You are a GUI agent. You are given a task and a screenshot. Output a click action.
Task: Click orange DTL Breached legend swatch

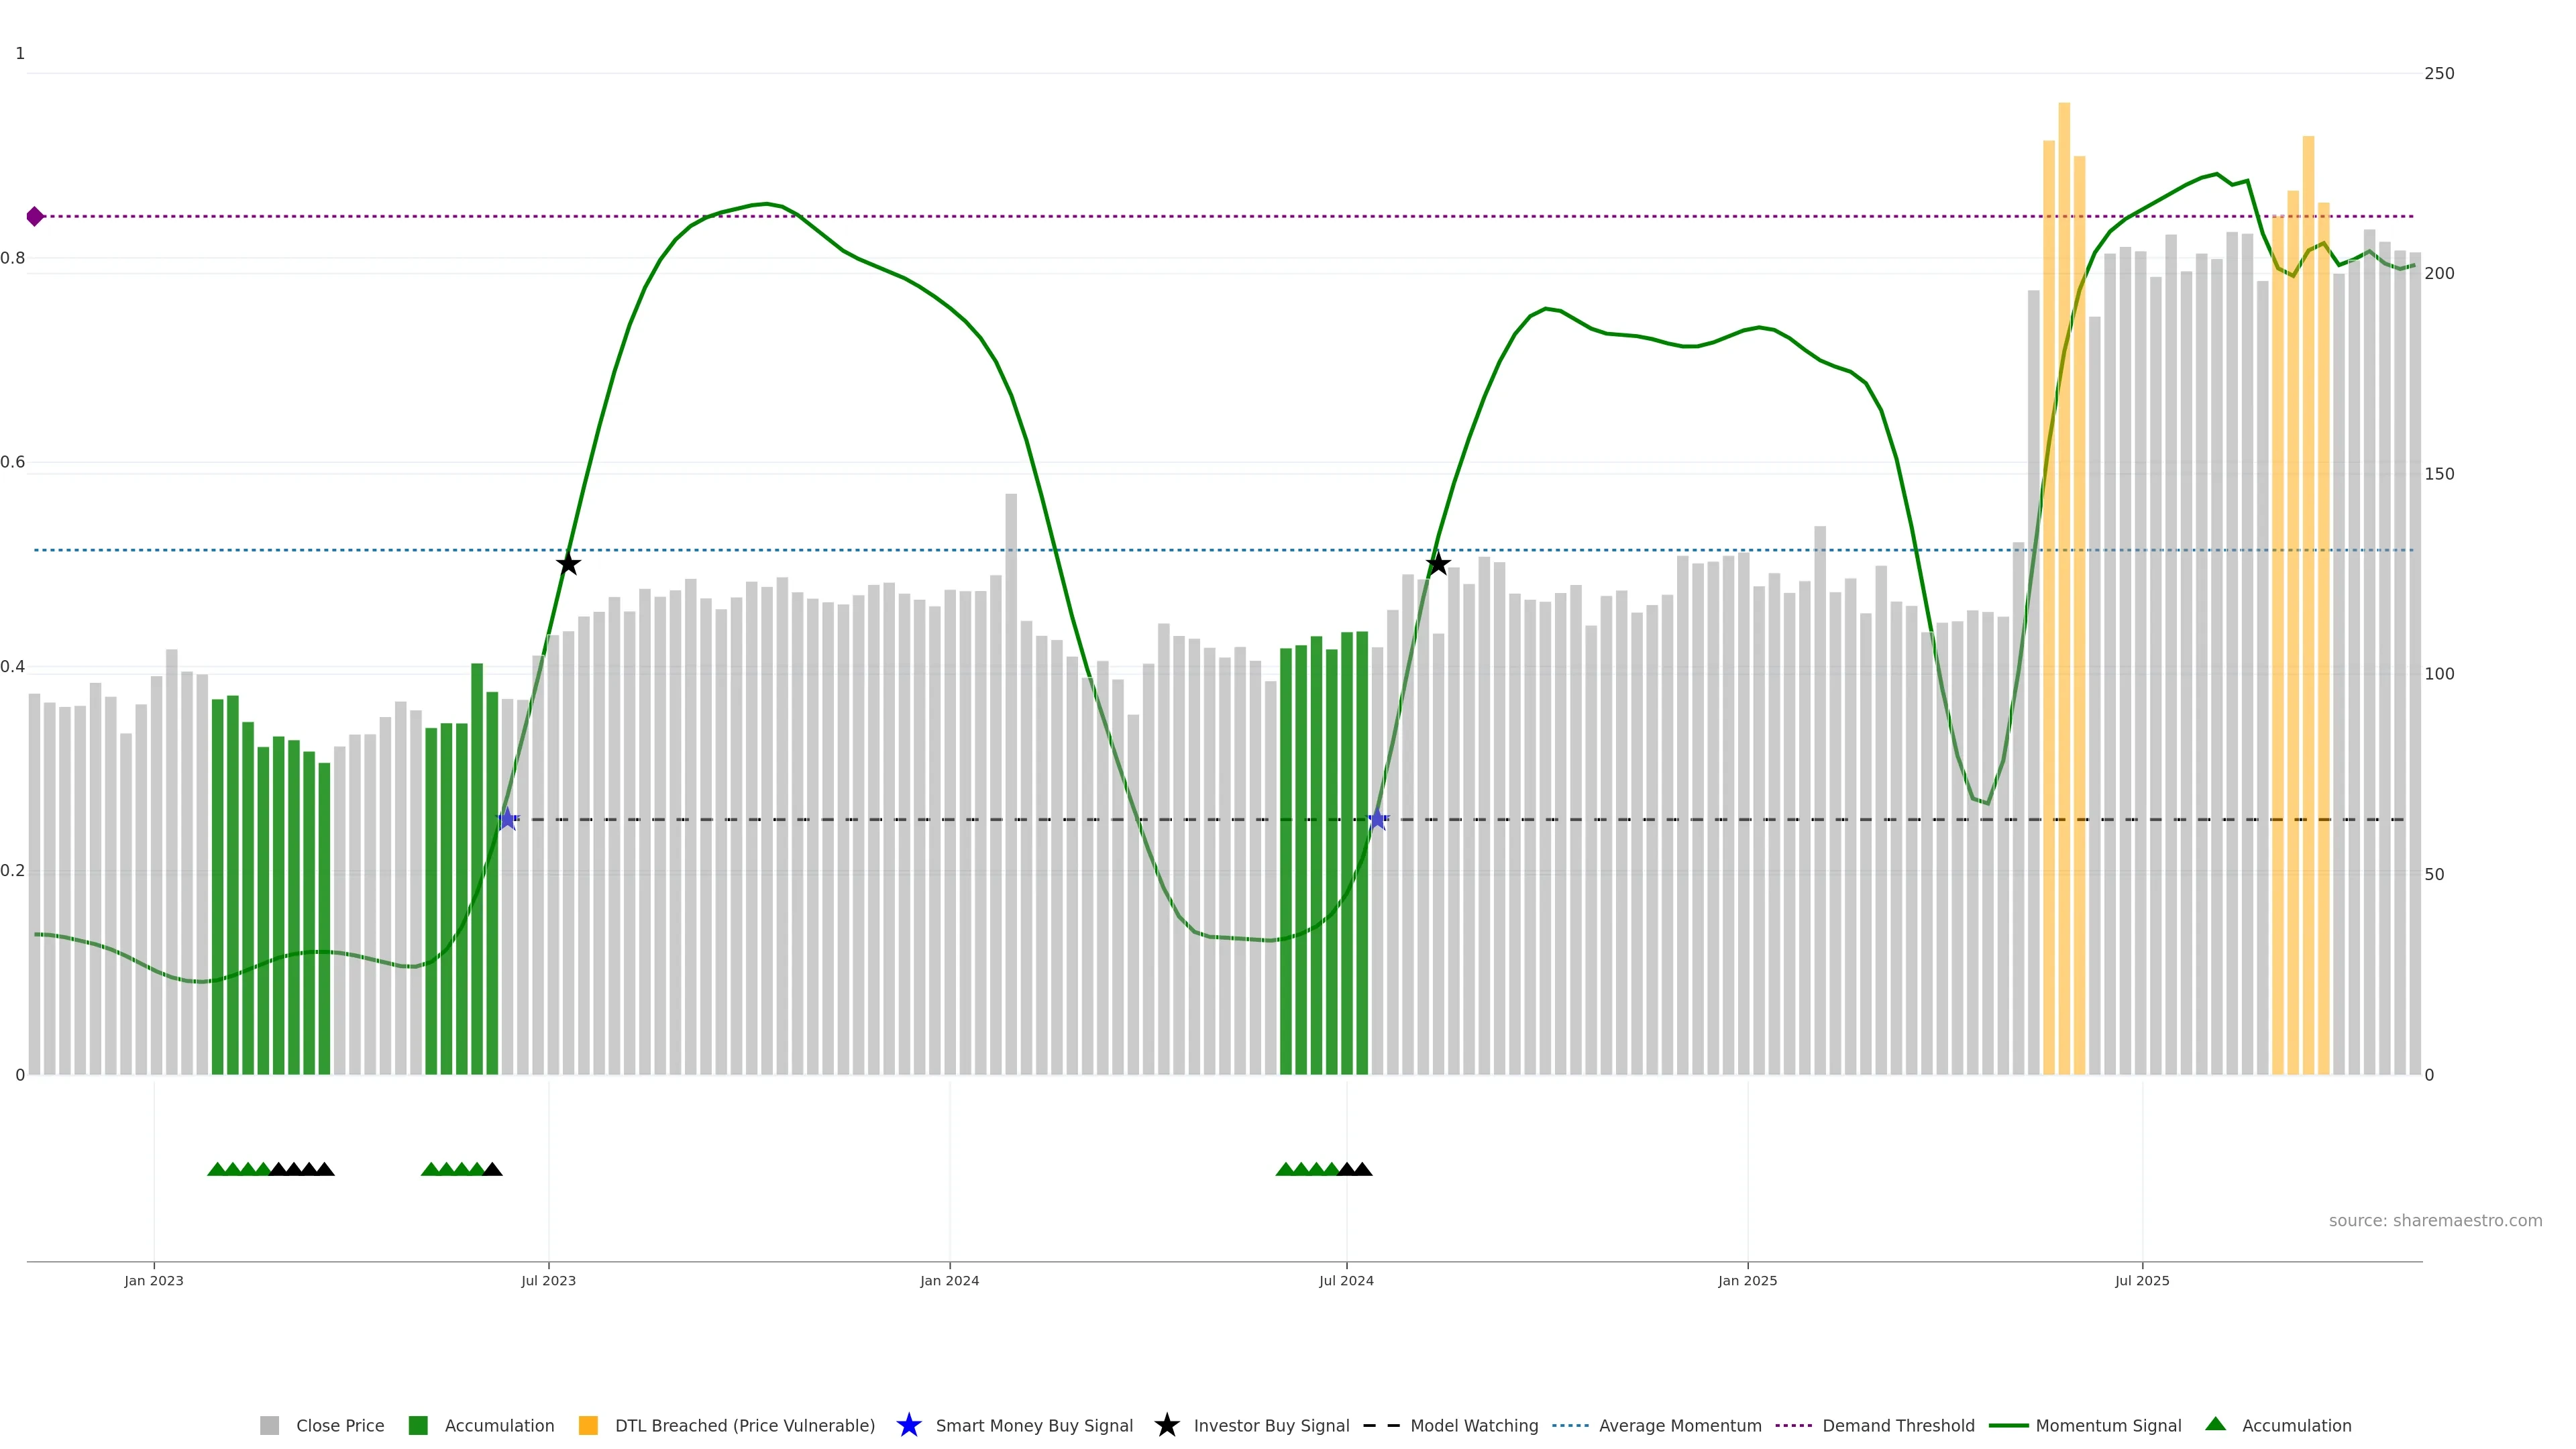[588, 1425]
